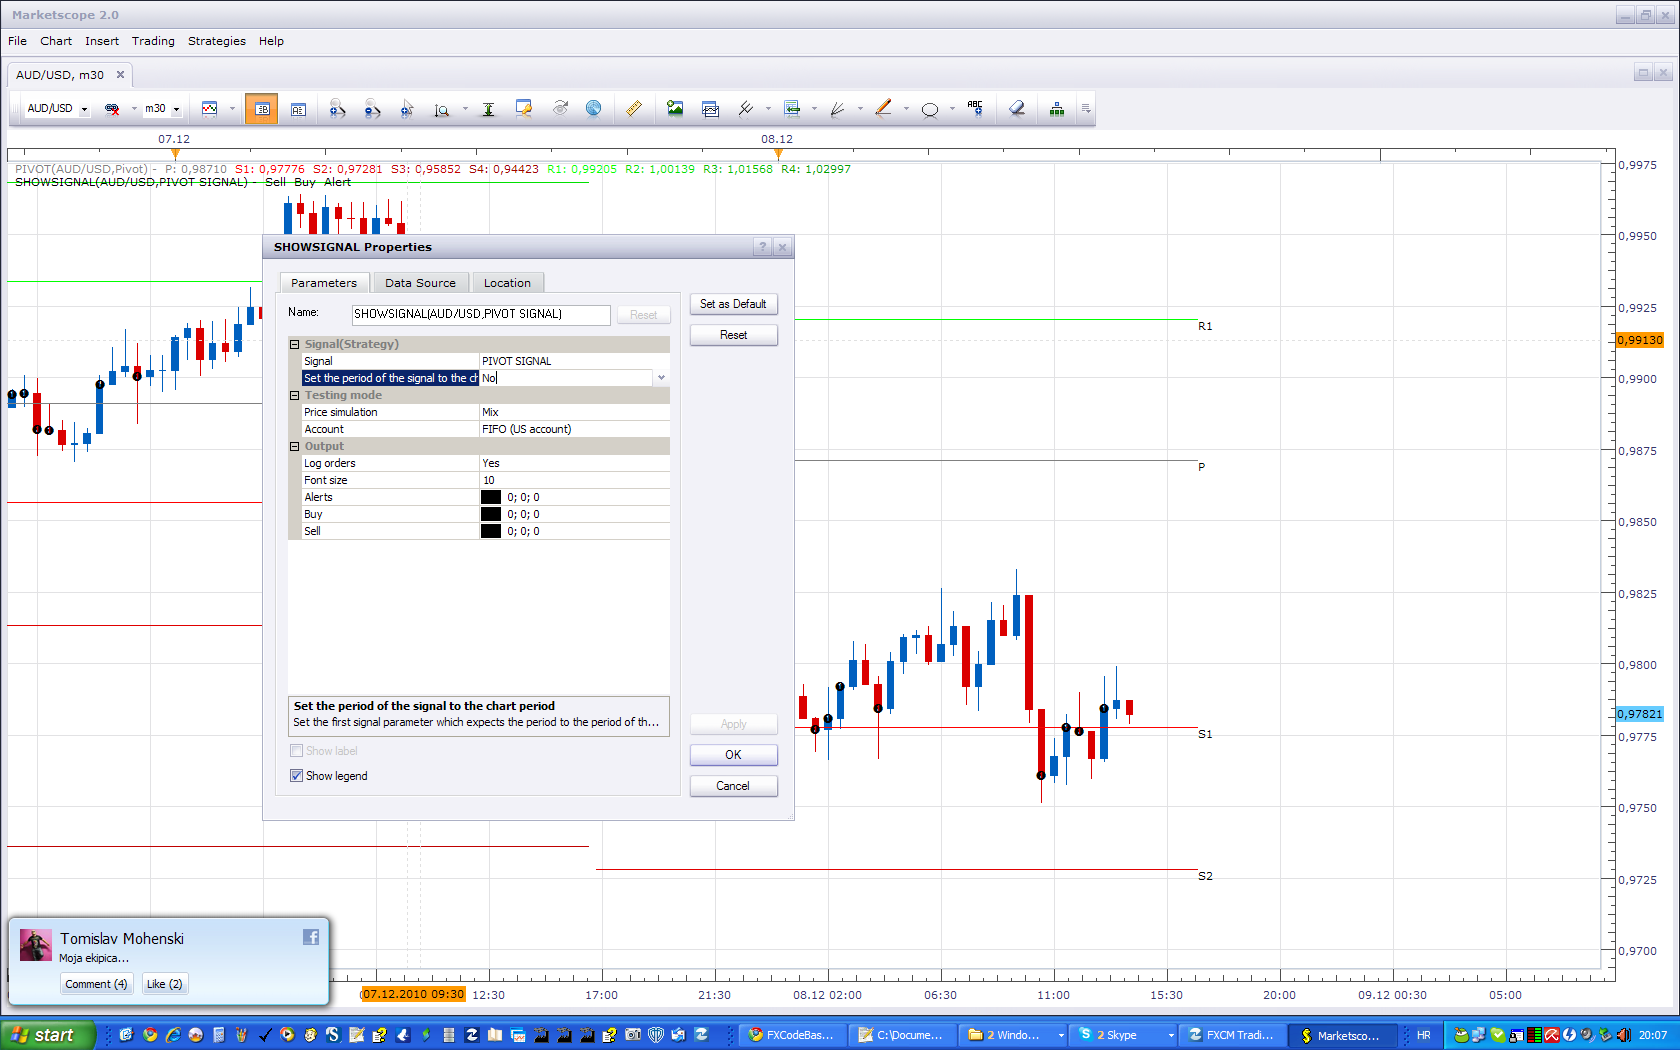This screenshot has width=1680, height=1050.
Task: Click OK in SHOWSIGNAL Properties
Action: pyautogui.click(x=733, y=755)
